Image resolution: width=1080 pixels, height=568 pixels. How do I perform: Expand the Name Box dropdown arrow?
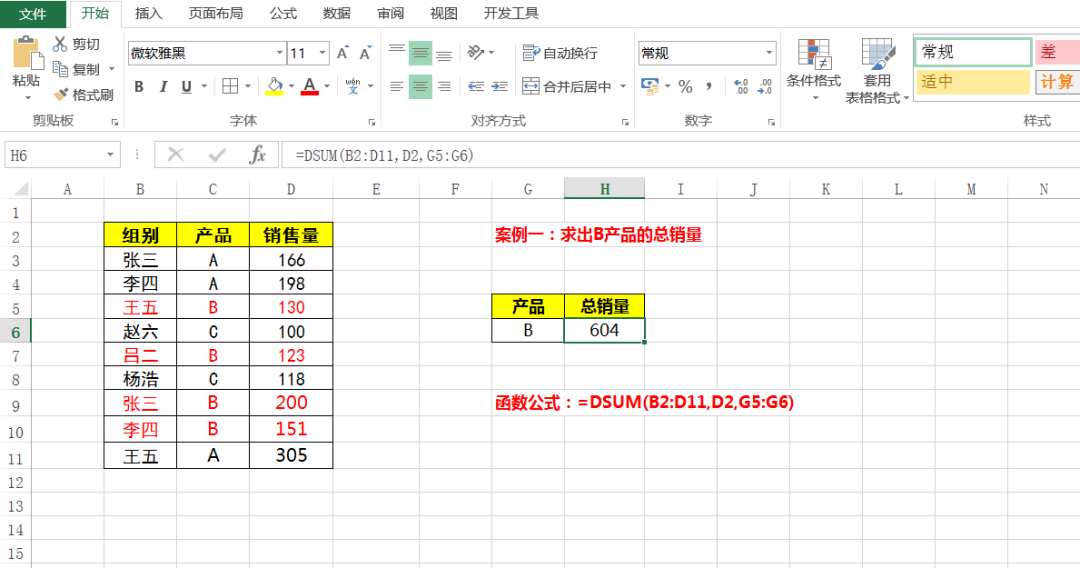110,155
